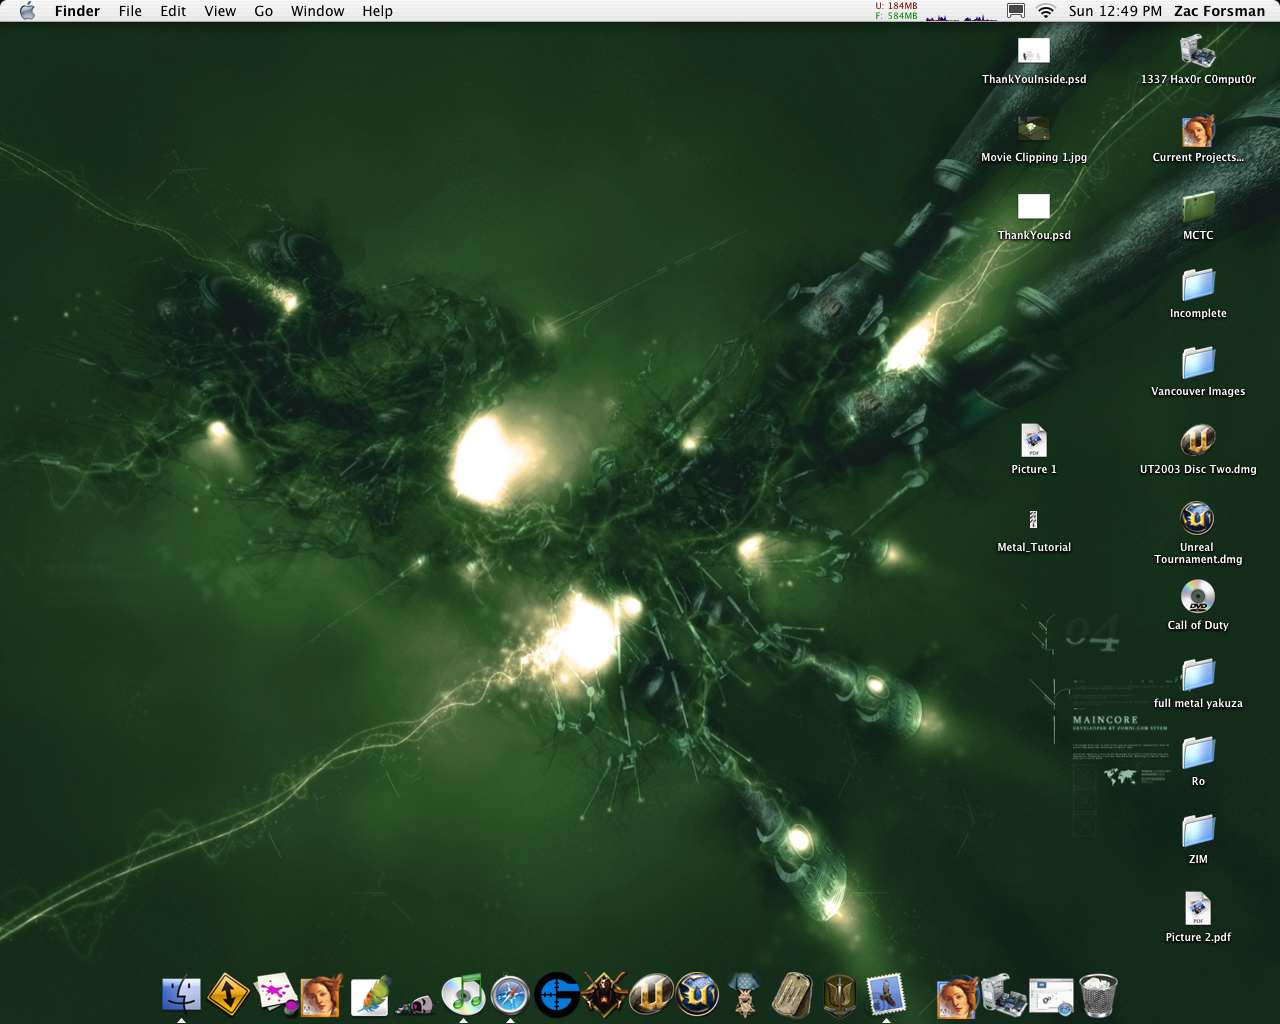Open the File menu
This screenshot has height=1024, width=1280.
click(130, 11)
